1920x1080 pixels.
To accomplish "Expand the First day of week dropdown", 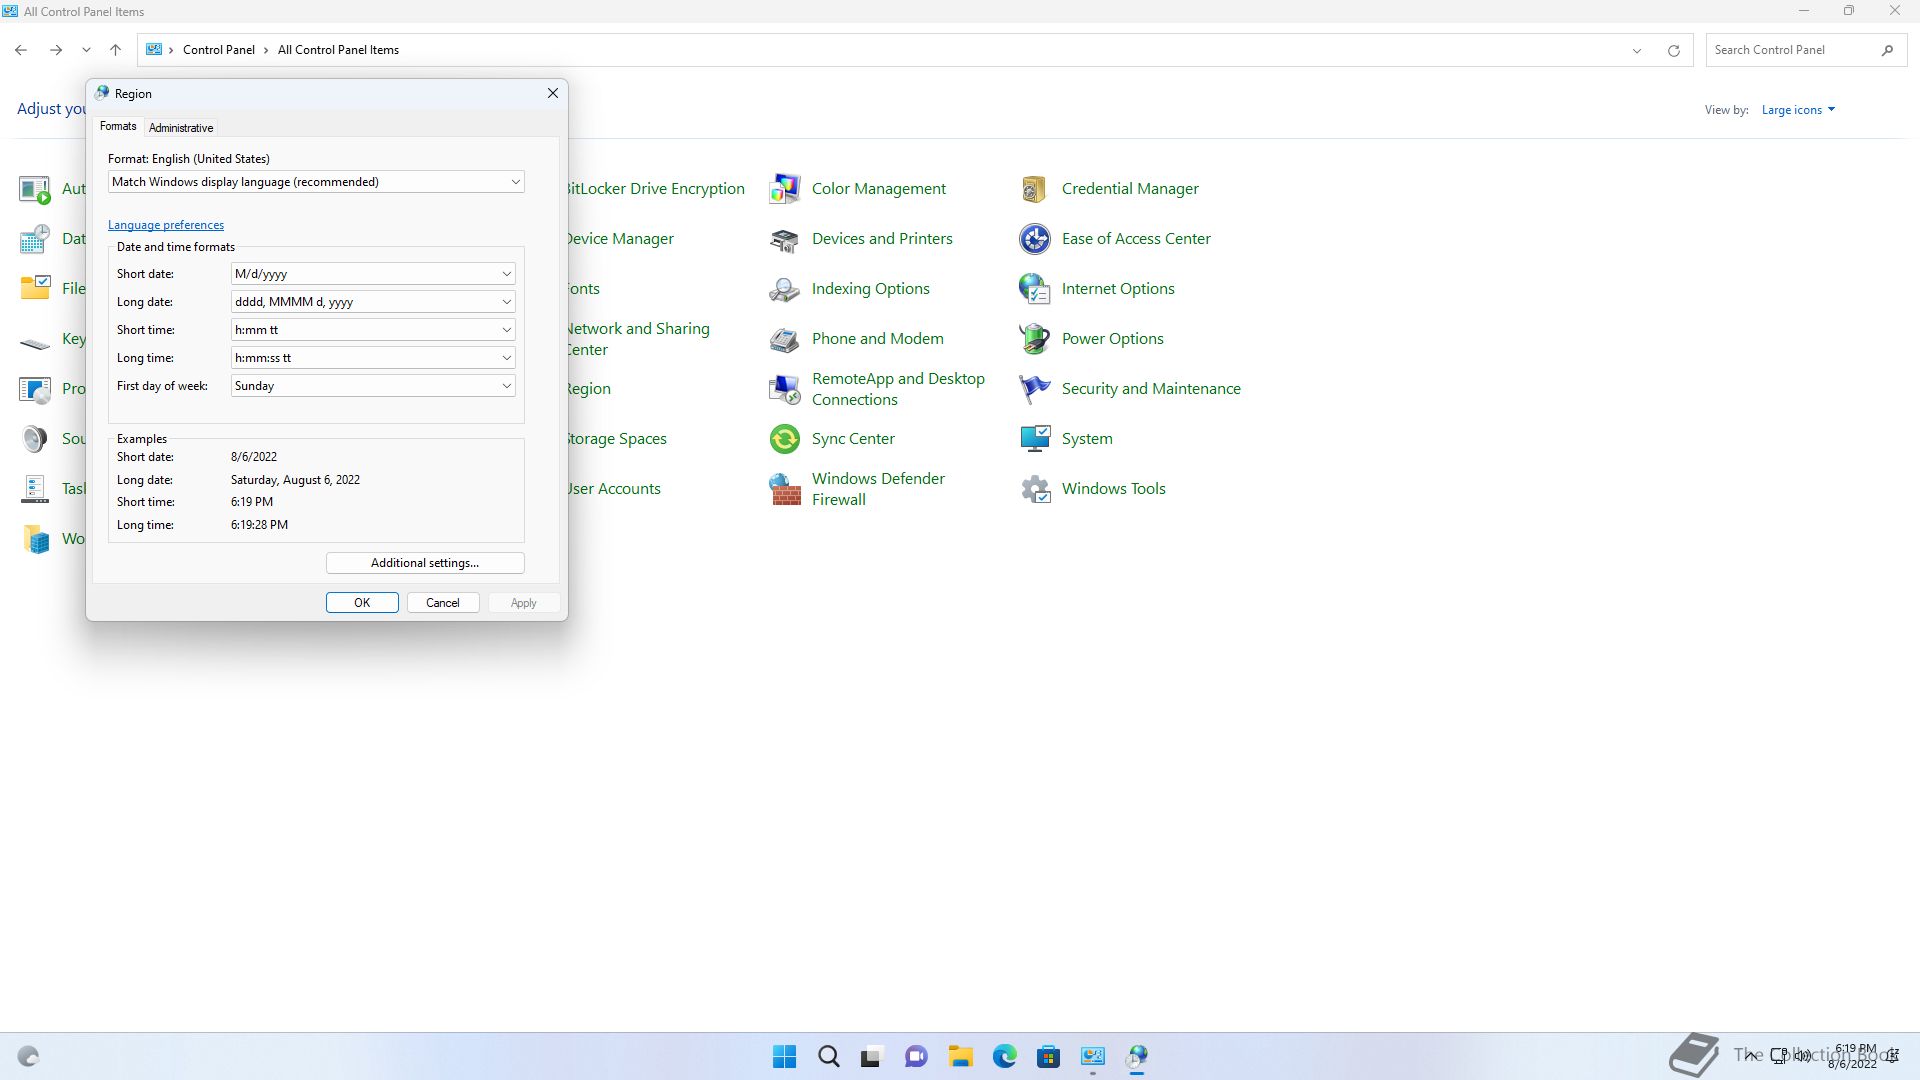I will [x=506, y=386].
